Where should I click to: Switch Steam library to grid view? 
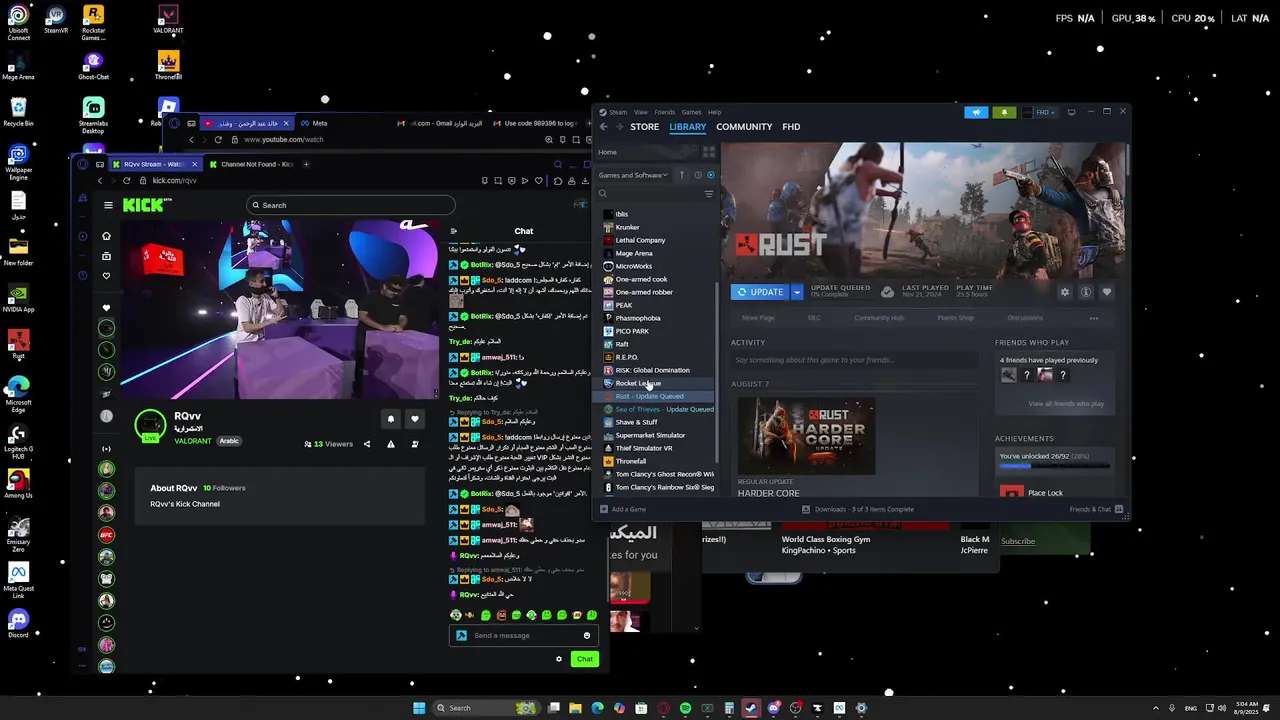pyautogui.click(x=709, y=152)
